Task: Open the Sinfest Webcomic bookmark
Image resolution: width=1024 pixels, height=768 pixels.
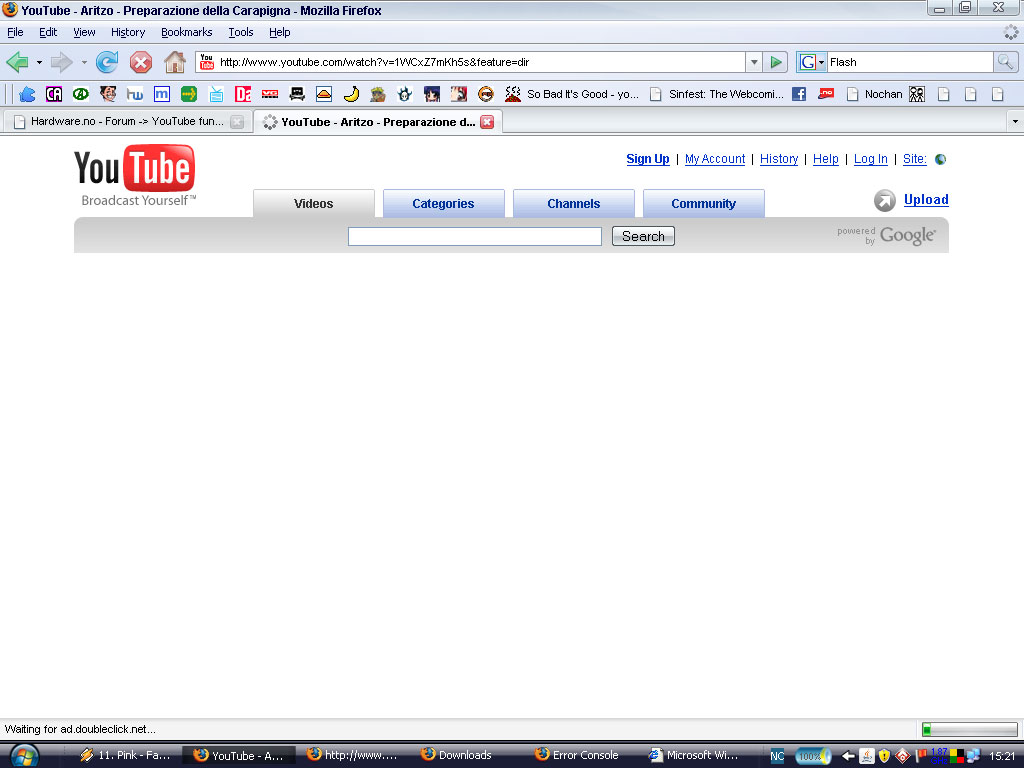Action: pyautogui.click(x=716, y=94)
